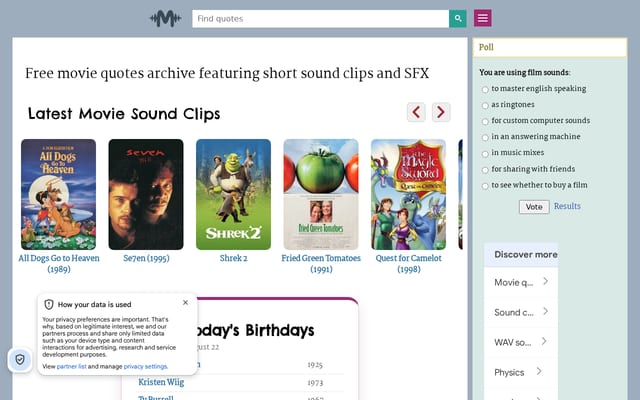Open the 'partner list' link

pos(71,367)
